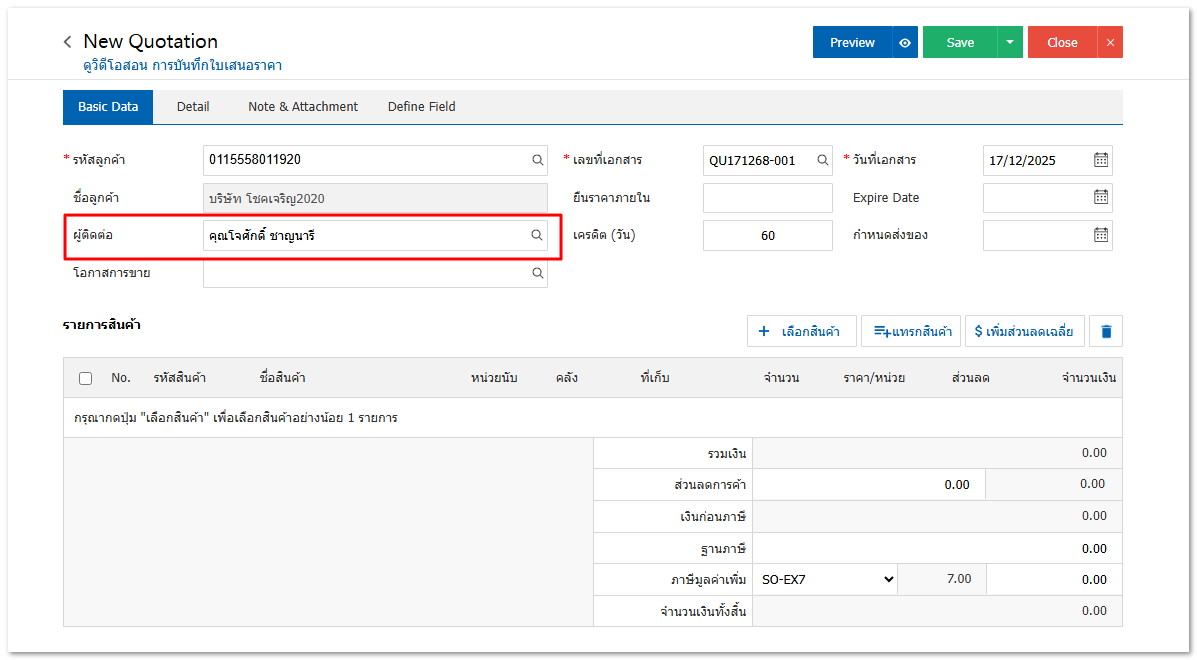1197x660 pixels.
Task: Tick the select-all checkbox in product table header
Action: [85, 378]
